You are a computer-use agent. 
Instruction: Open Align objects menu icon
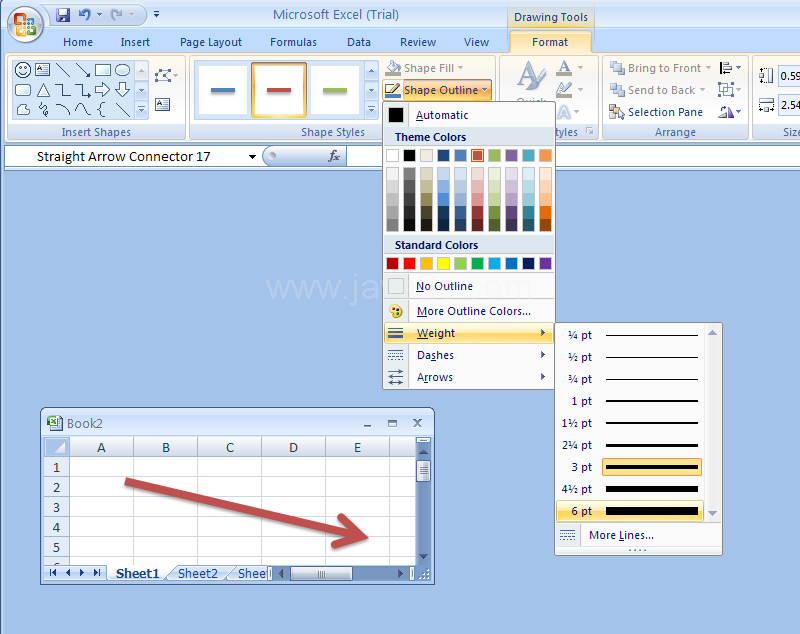(730, 68)
